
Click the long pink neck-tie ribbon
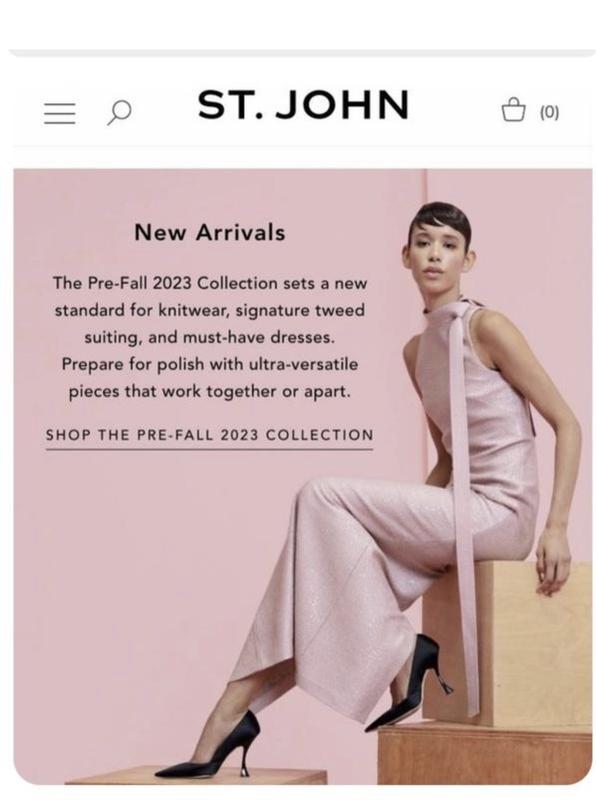coord(462,510)
